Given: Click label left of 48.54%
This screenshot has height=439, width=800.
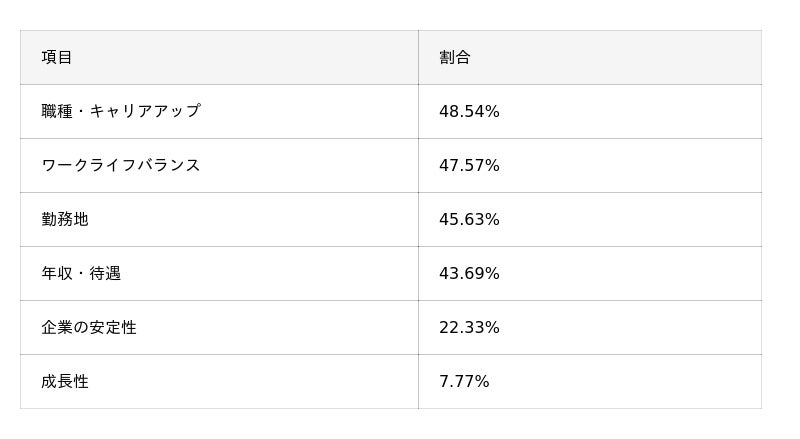Looking at the screenshot, I should (x=121, y=111).
